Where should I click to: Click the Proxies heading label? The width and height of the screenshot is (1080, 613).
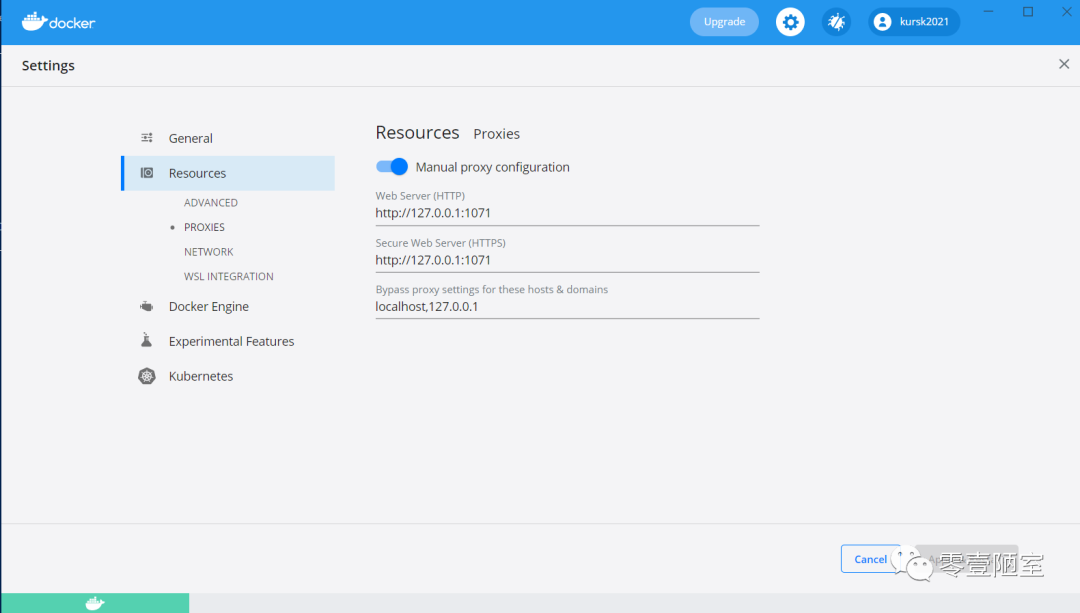coord(497,134)
